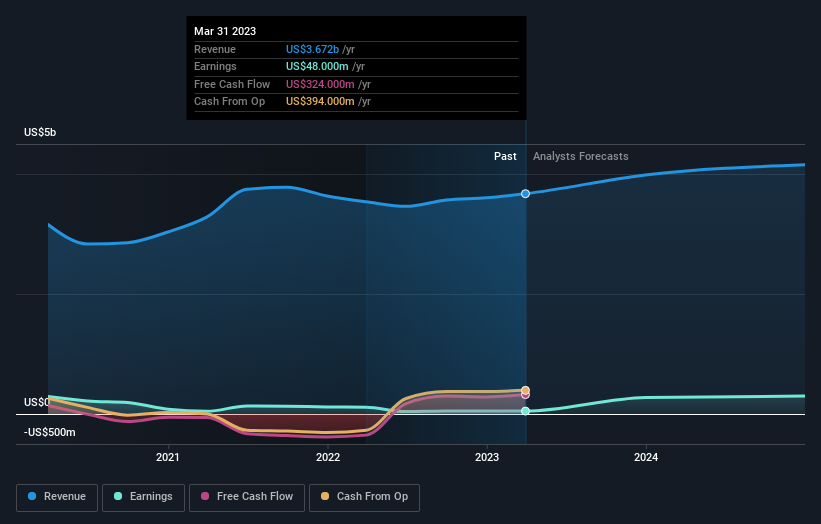
Task: Click the US$0 y-axis label
Action: pyautogui.click(x=36, y=402)
